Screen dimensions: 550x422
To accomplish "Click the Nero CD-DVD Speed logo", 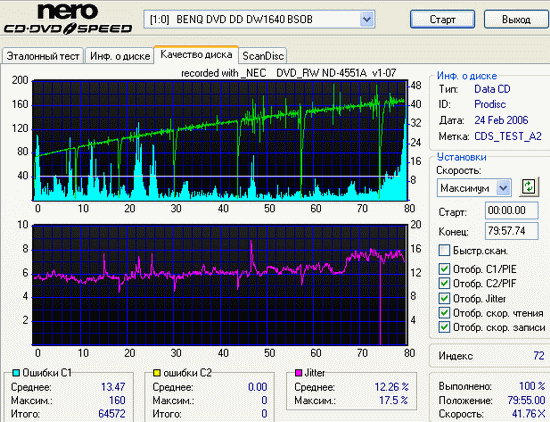I will click(68, 19).
